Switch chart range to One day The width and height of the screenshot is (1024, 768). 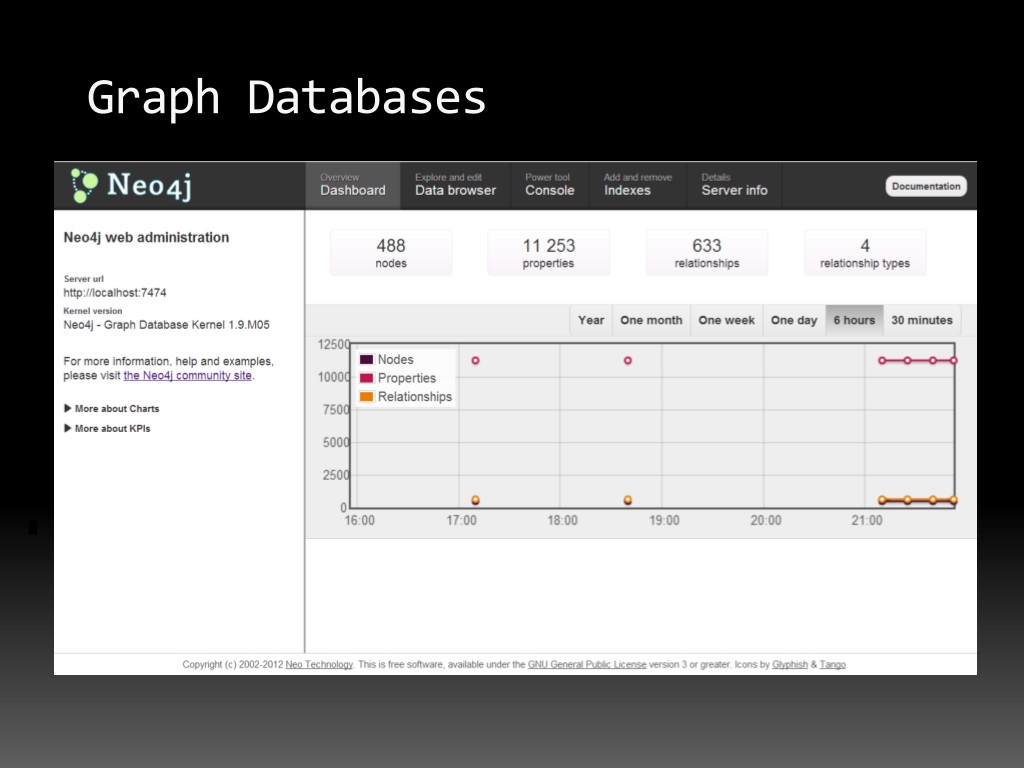(794, 321)
